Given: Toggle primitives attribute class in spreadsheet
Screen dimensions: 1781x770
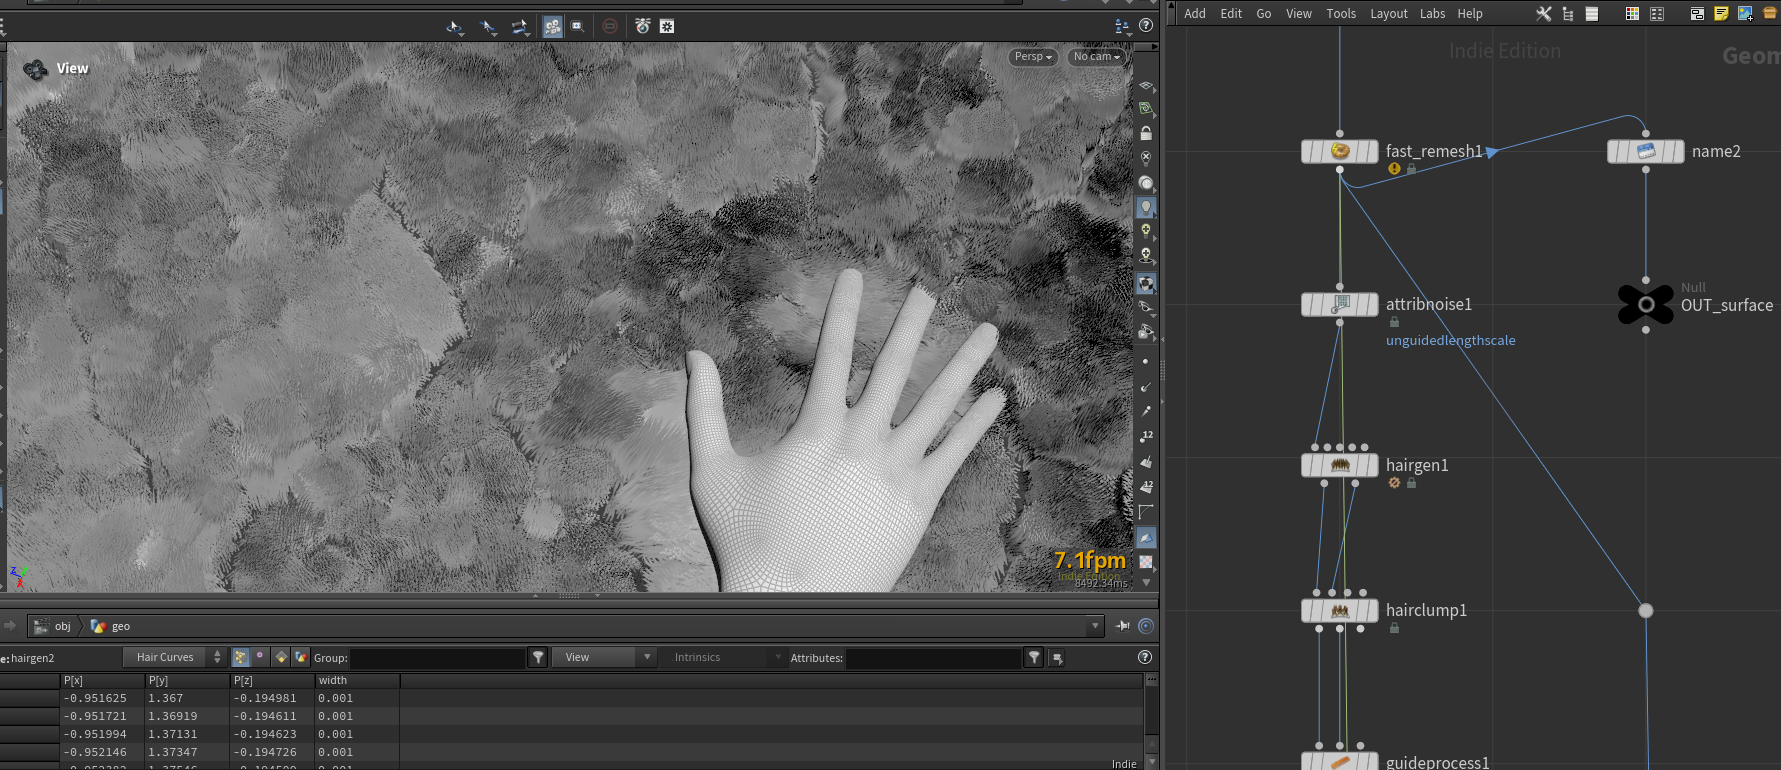Looking at the screenshot, I should [281, 657].
